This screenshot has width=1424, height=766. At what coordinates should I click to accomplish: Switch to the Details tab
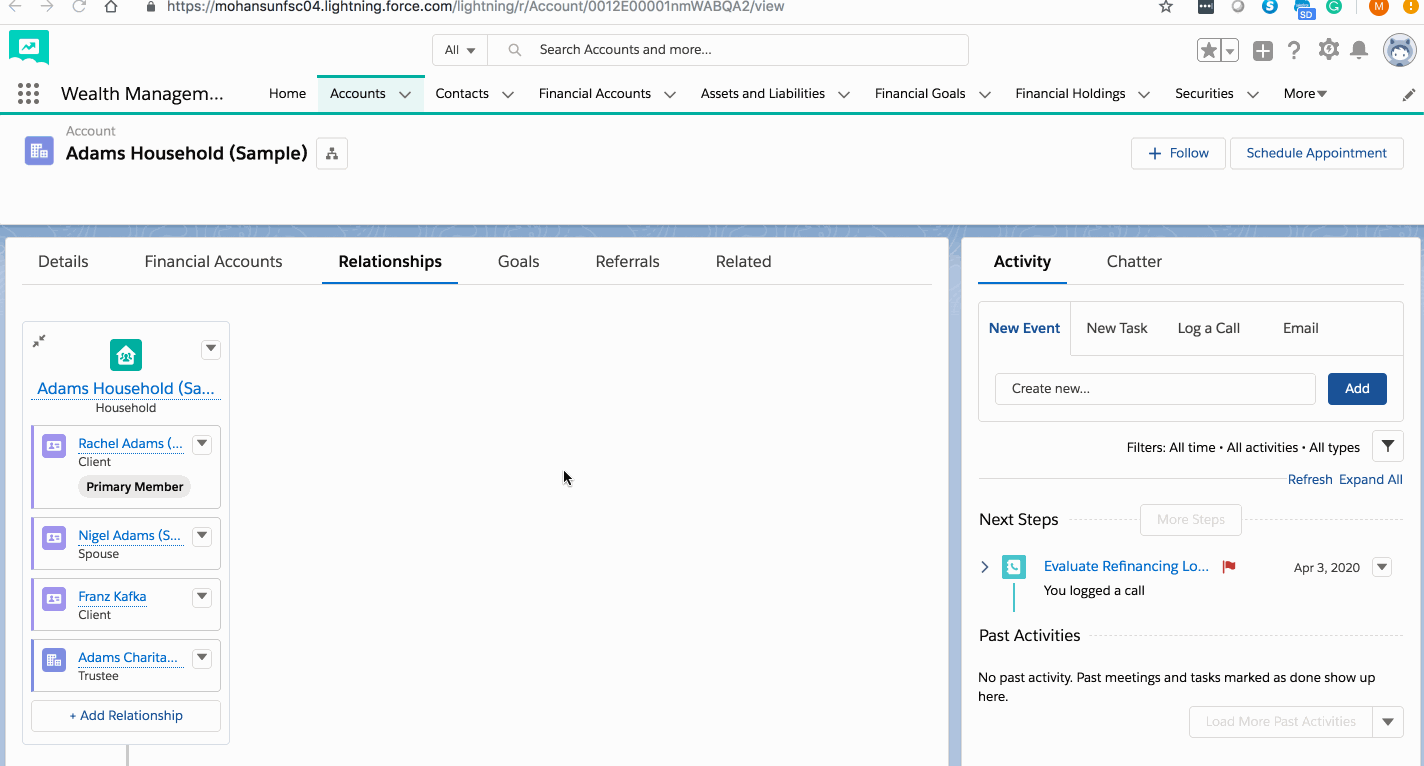click(63, 261)
